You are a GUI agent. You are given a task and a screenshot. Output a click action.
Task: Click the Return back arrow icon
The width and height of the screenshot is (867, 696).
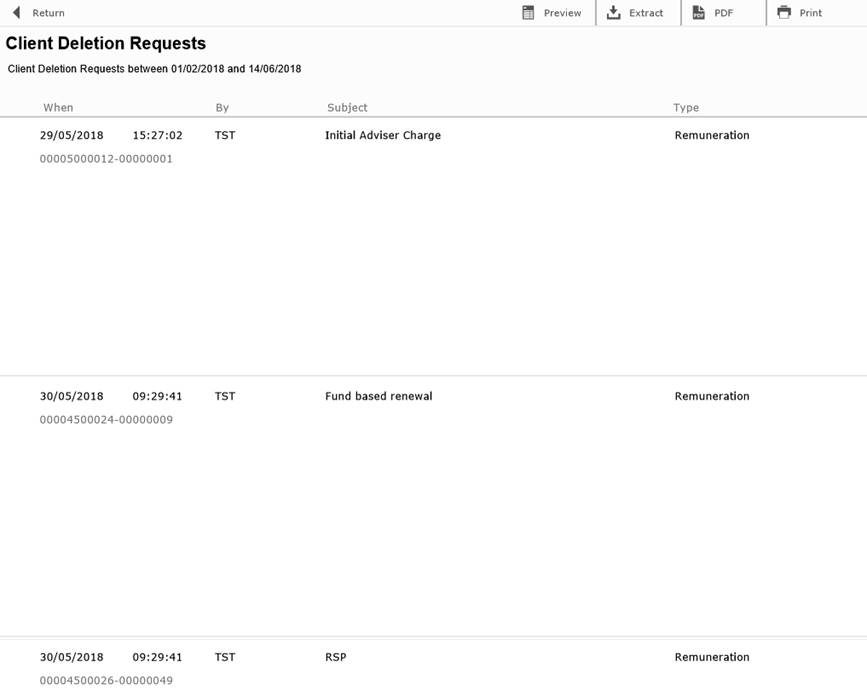click(17, 13)
